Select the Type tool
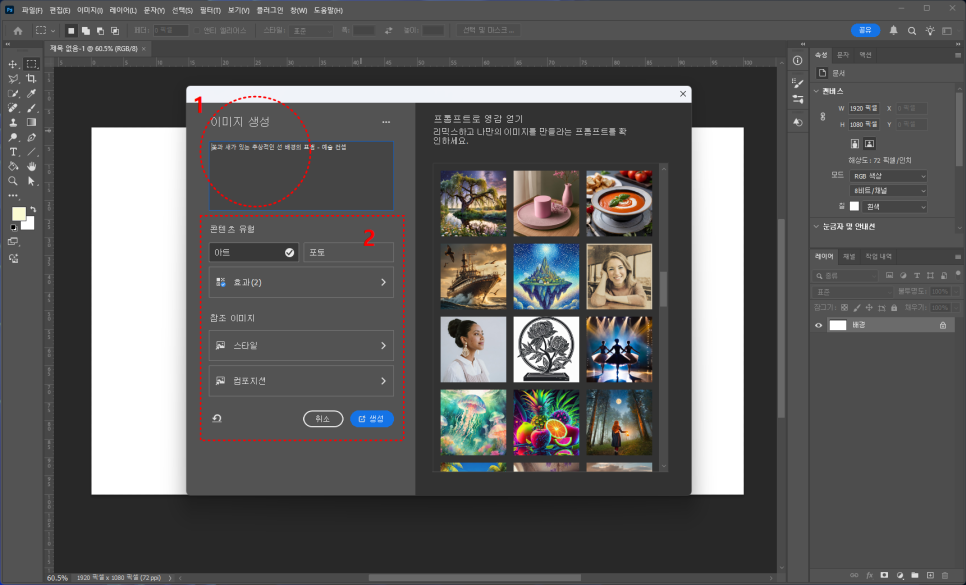Image resolution: width=966 pixels, height=585 pixels. click(x=13, y=152)
